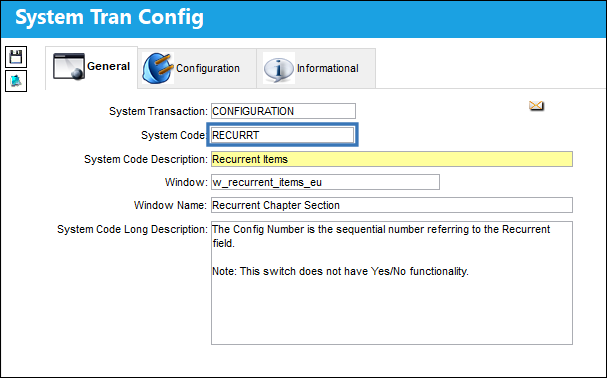Click the System Transaction field
607x378 pixels.
click(283, 111)
